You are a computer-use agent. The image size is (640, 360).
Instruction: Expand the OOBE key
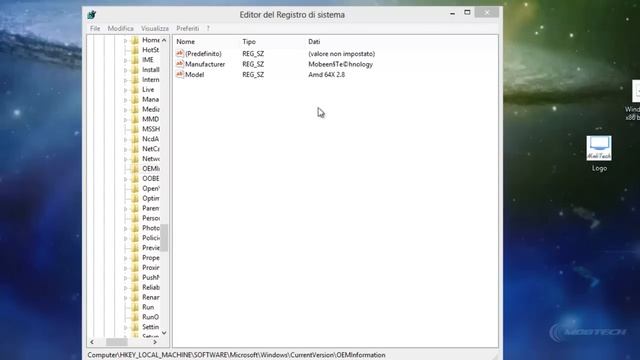[126, 179]
